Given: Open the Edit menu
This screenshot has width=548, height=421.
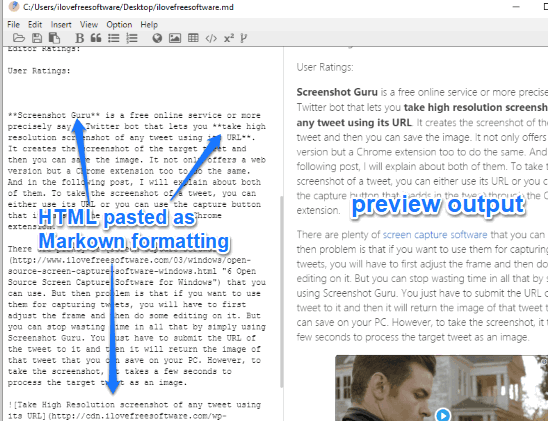Looking at the screenshot, I should 35,24.
